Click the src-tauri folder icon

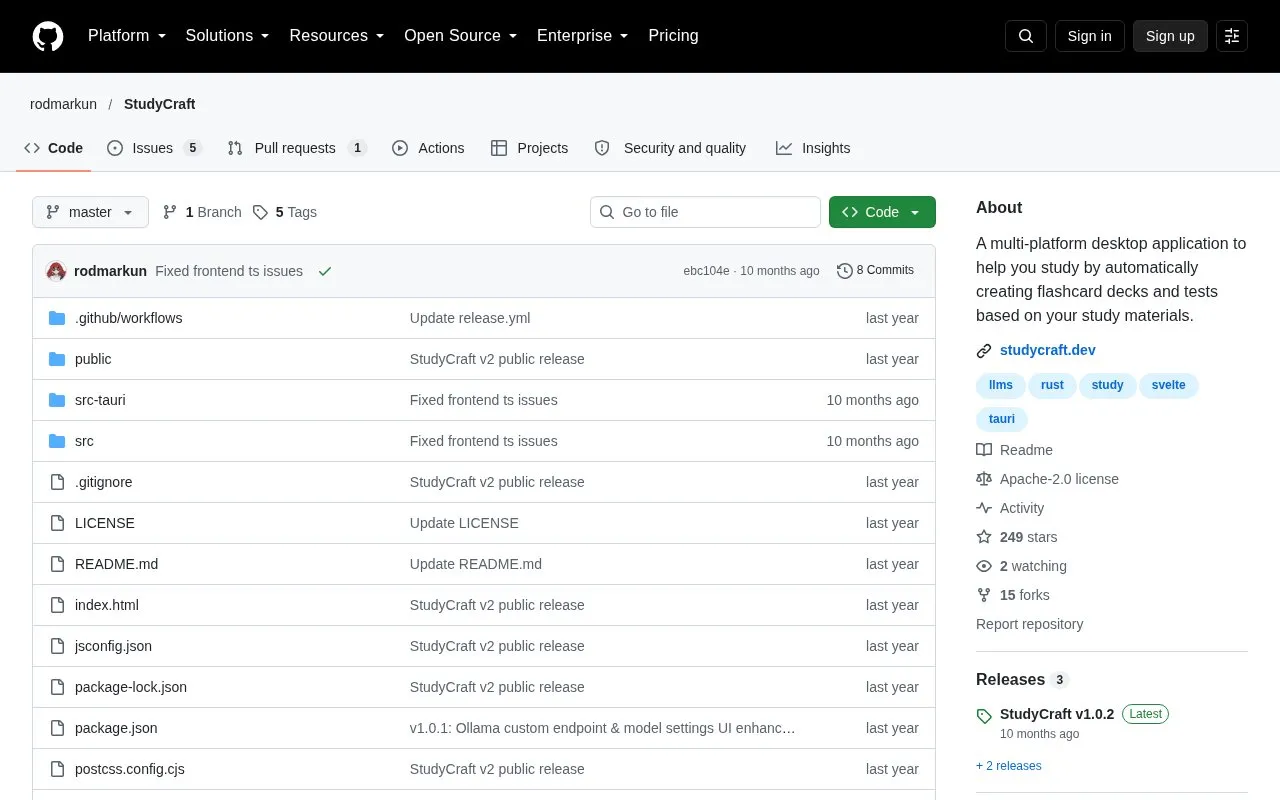[x=57, y=400]
